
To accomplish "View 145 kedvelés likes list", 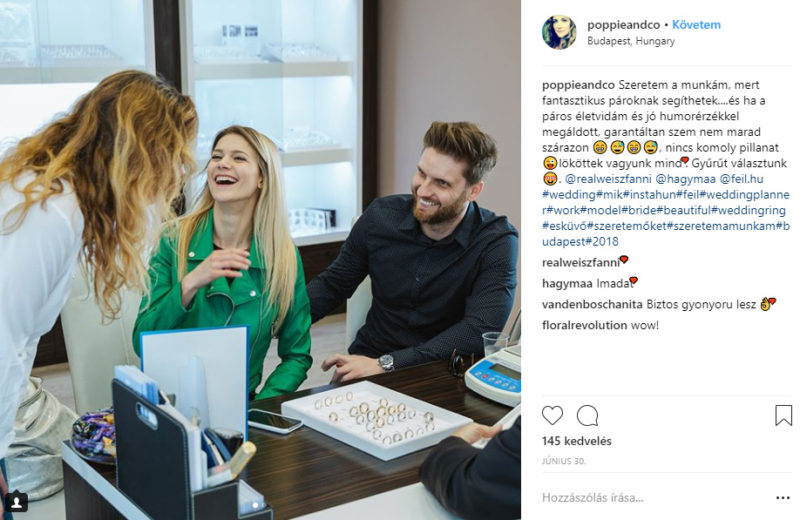I will [576, 441].
